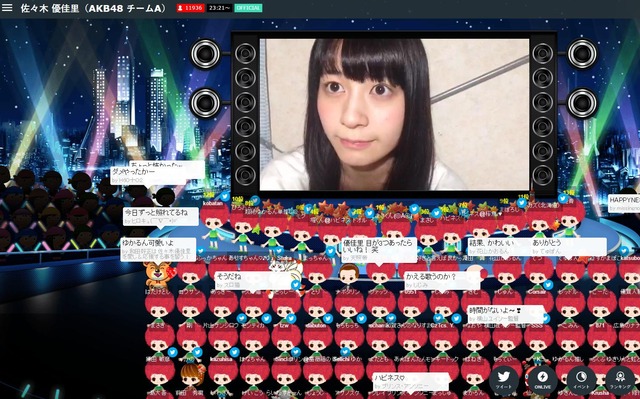640x399 pixels.
Task: Select the brown-haired boy avatar in the audience
Action: [349, 274]
